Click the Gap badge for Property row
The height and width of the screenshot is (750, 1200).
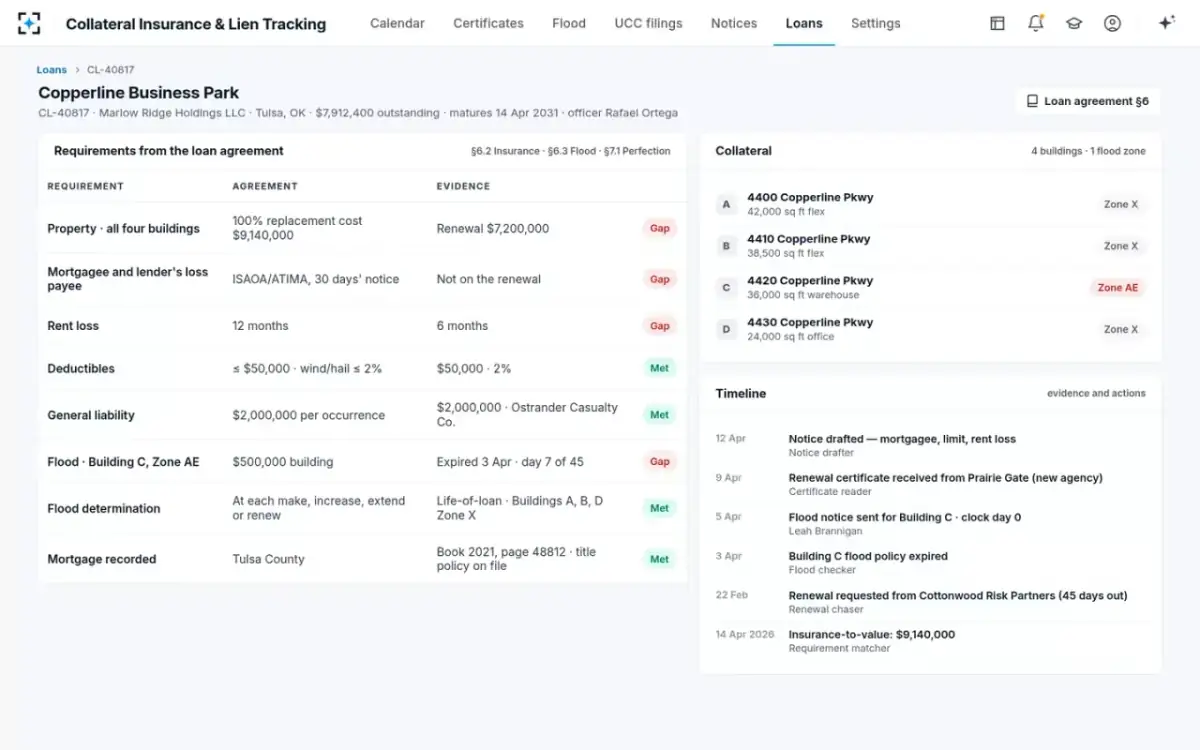(x=660, y=228)
